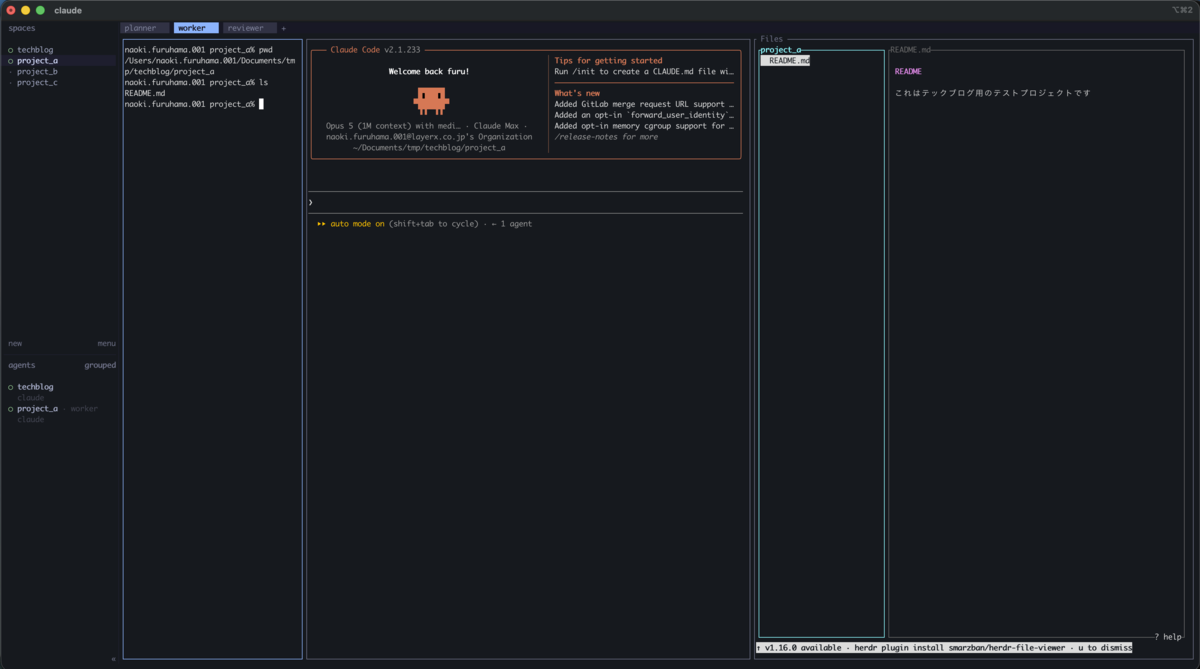Click the terminal cursor in the shell pane
Viewport: 1200px width, 669px height.
tap(261, 104)
